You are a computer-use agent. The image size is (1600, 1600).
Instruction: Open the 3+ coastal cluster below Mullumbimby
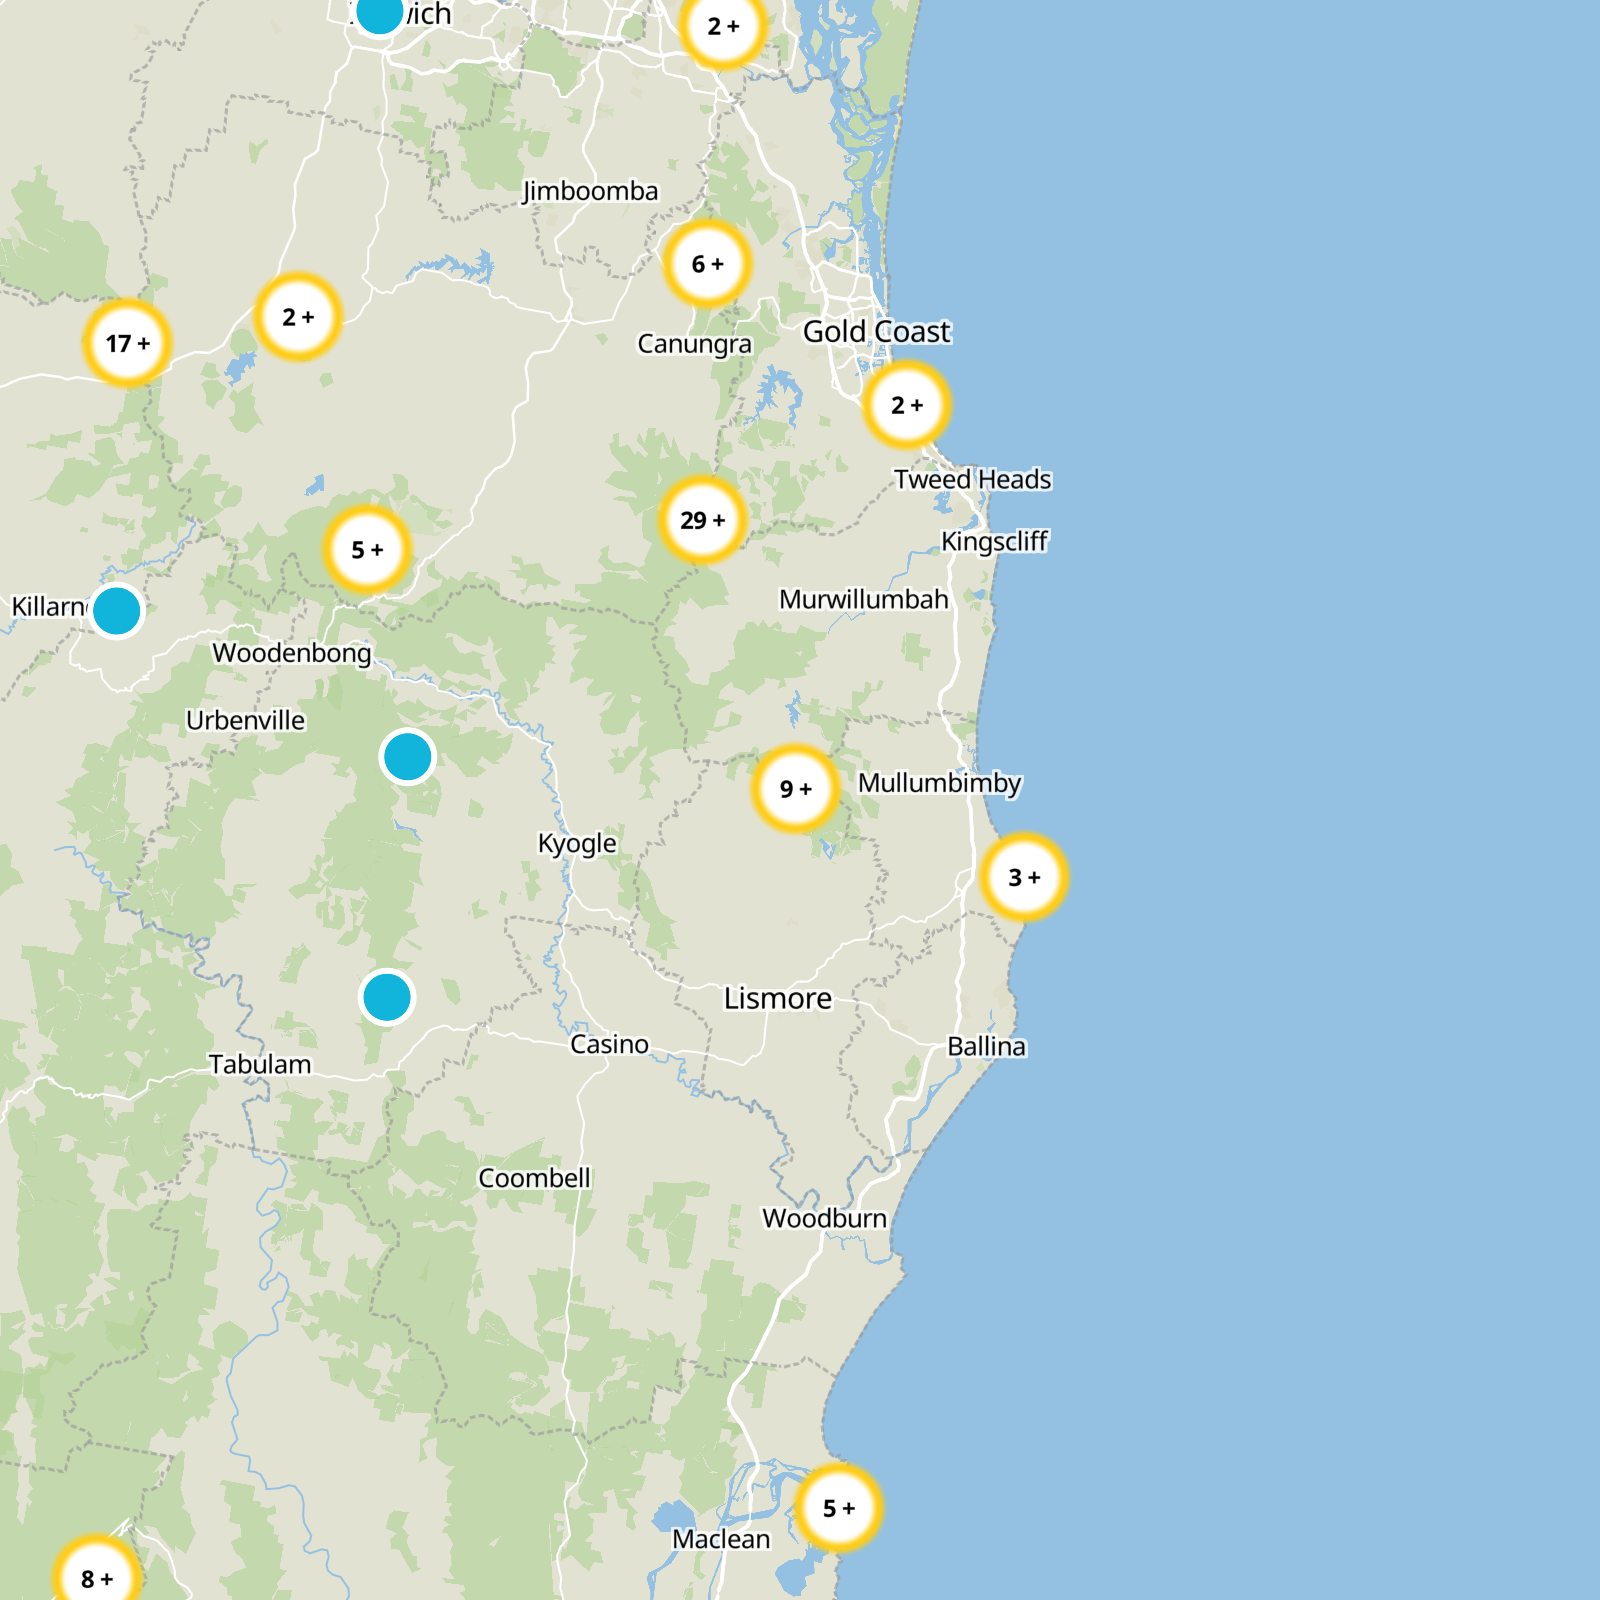pos(1022,877)
